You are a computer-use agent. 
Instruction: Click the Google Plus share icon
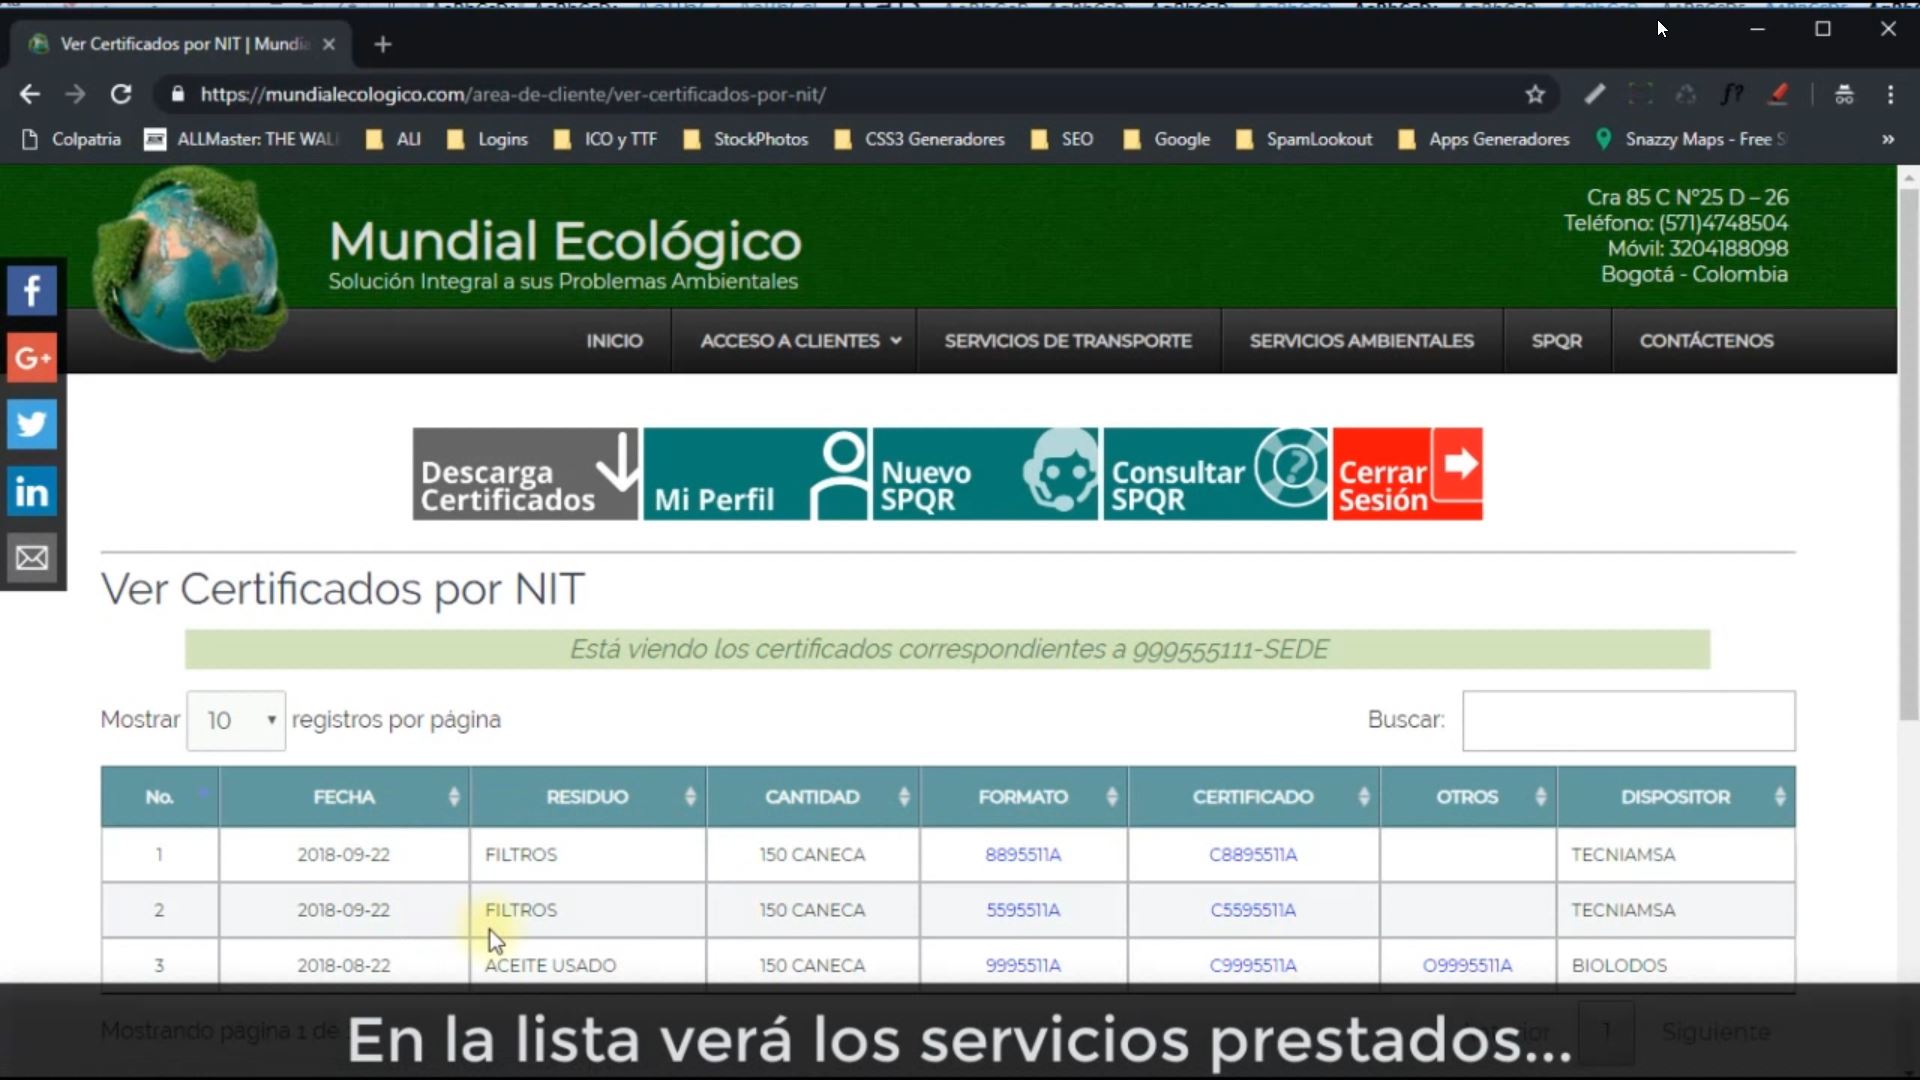pyautogui.click(x=32, y=357)
